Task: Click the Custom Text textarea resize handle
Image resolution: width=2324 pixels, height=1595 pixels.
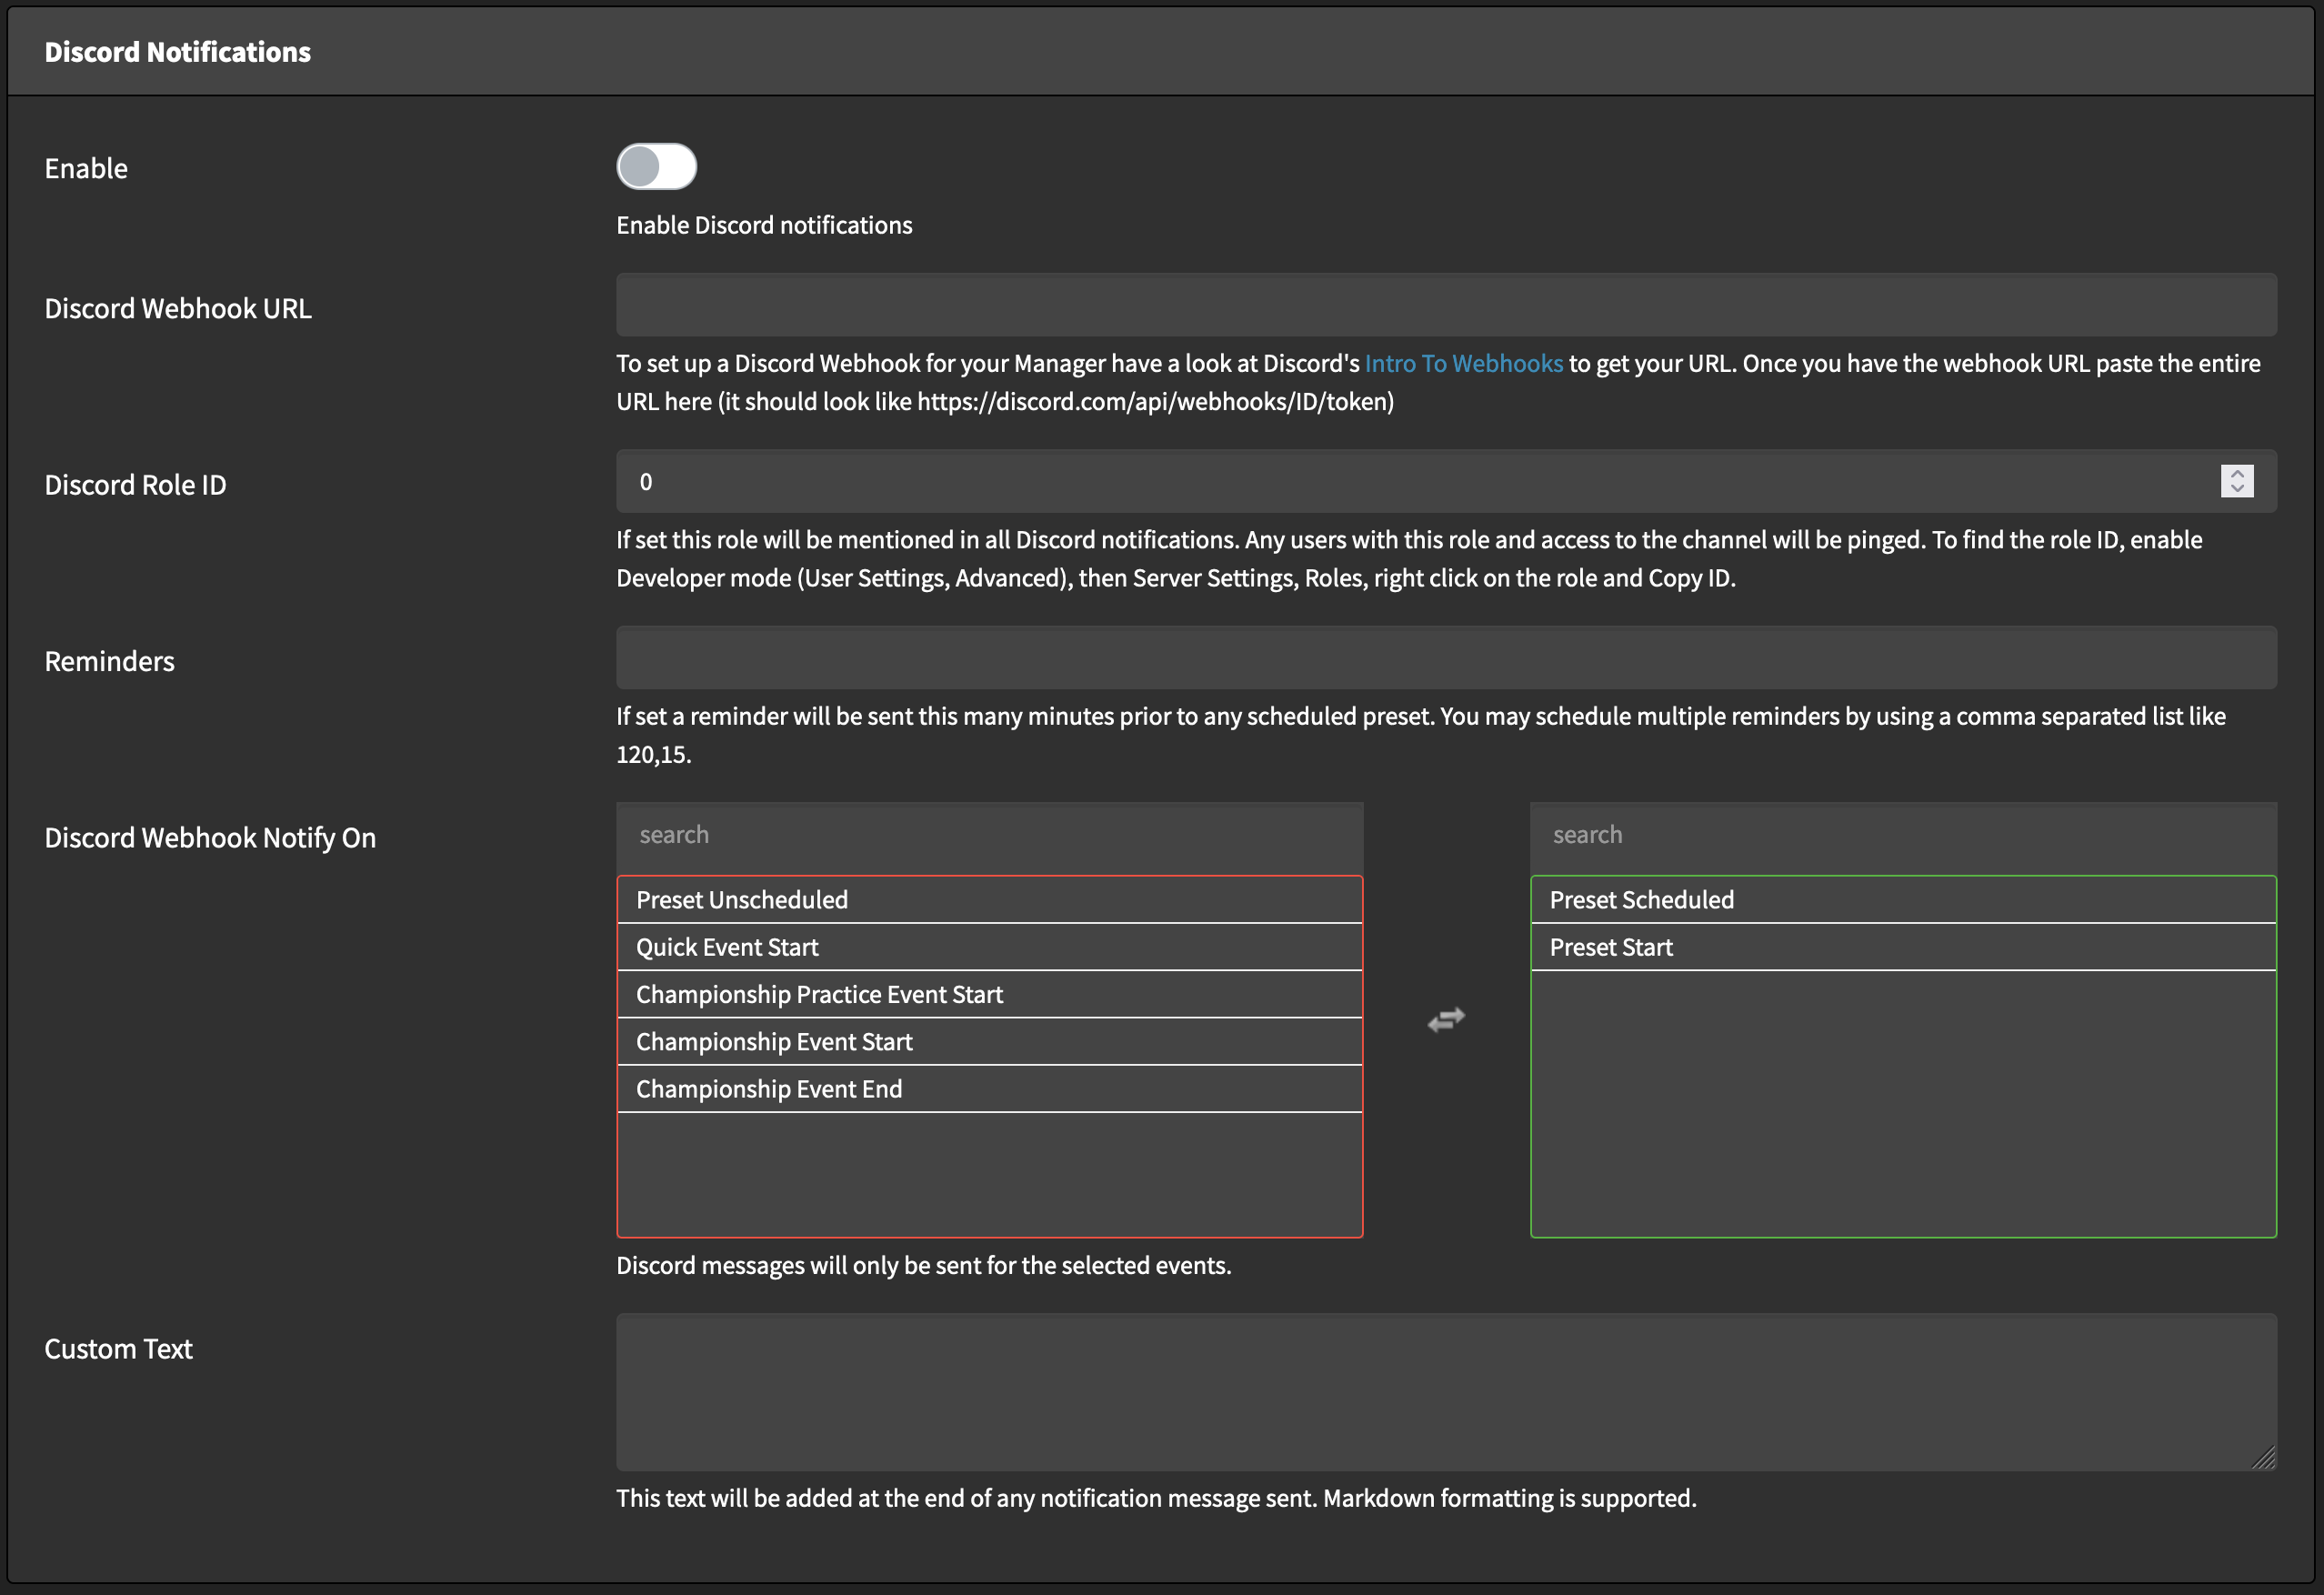Action: 2264,1458
